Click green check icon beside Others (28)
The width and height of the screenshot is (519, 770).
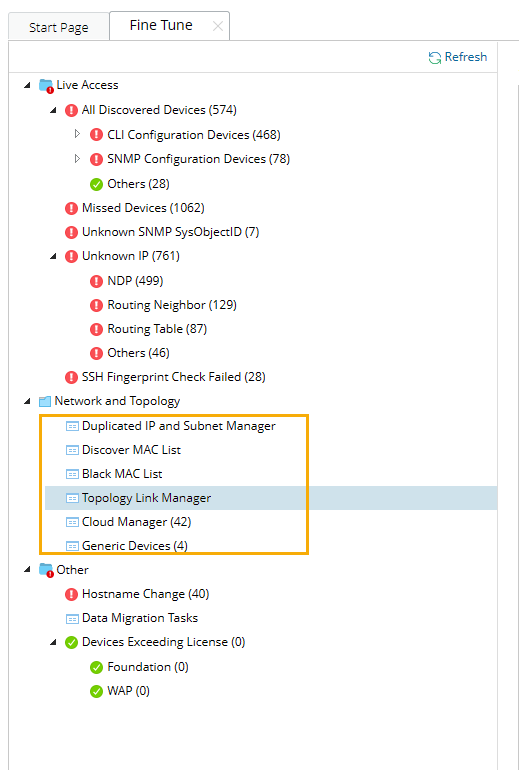coord(96,184)
